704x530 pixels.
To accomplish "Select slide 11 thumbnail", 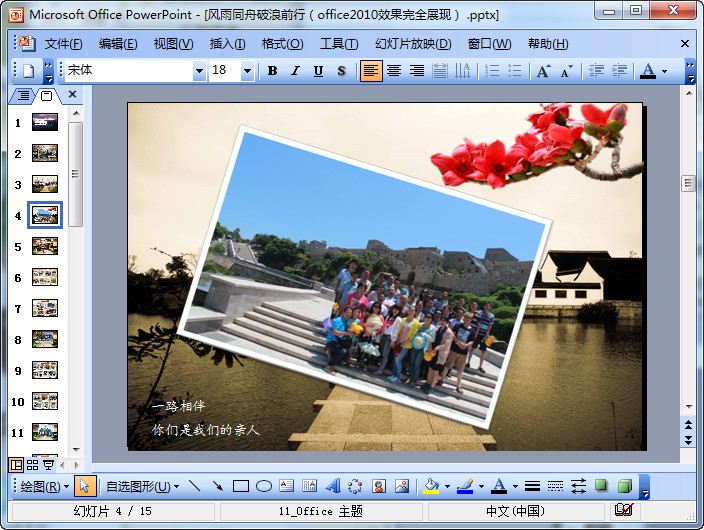I will [45, 432].
